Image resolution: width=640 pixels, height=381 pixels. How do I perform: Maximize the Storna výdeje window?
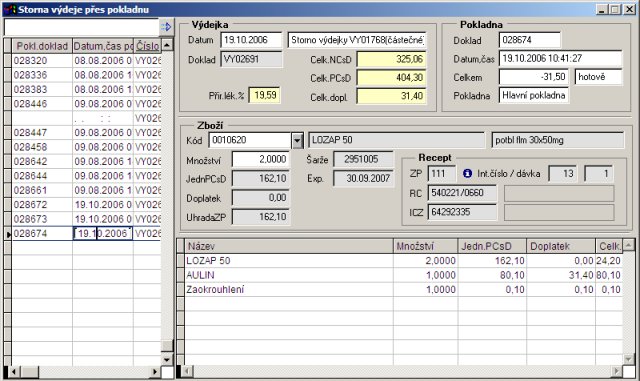[x=616, y=9]
